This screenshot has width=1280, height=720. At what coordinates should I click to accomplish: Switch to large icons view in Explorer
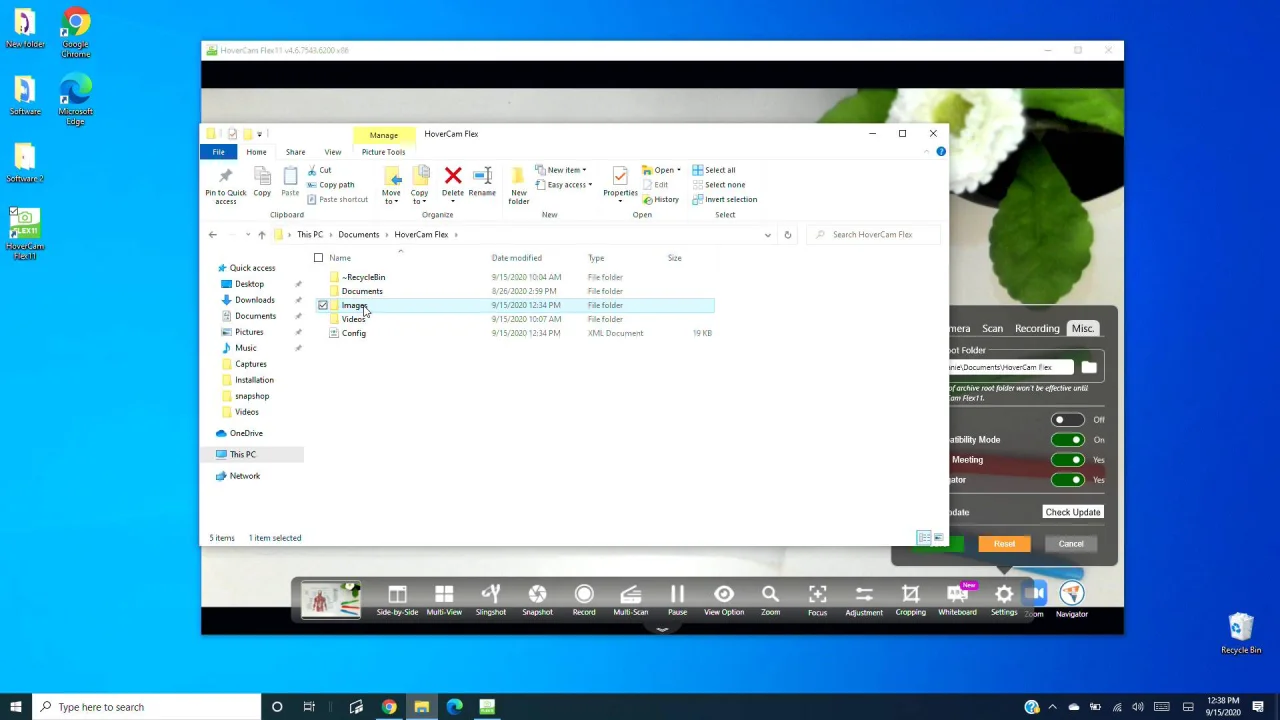pos(938,538)
